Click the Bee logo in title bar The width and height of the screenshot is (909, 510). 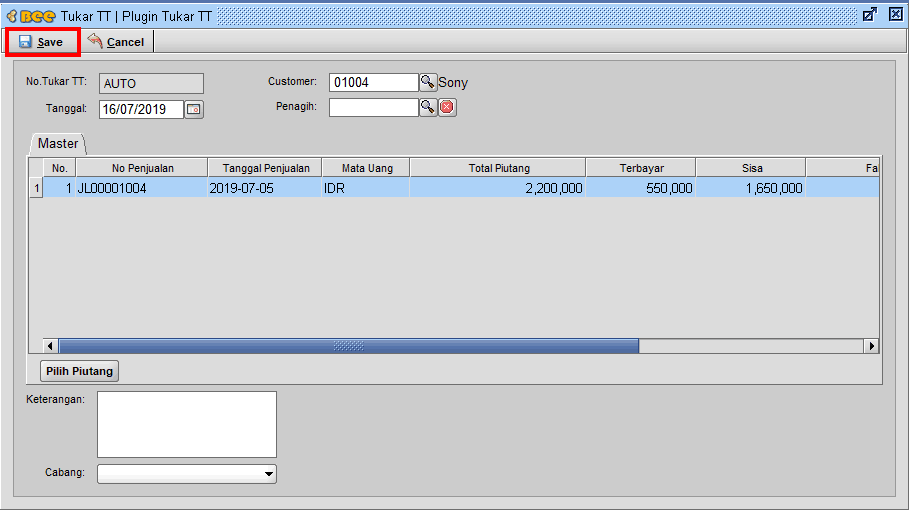click(32, 16)
